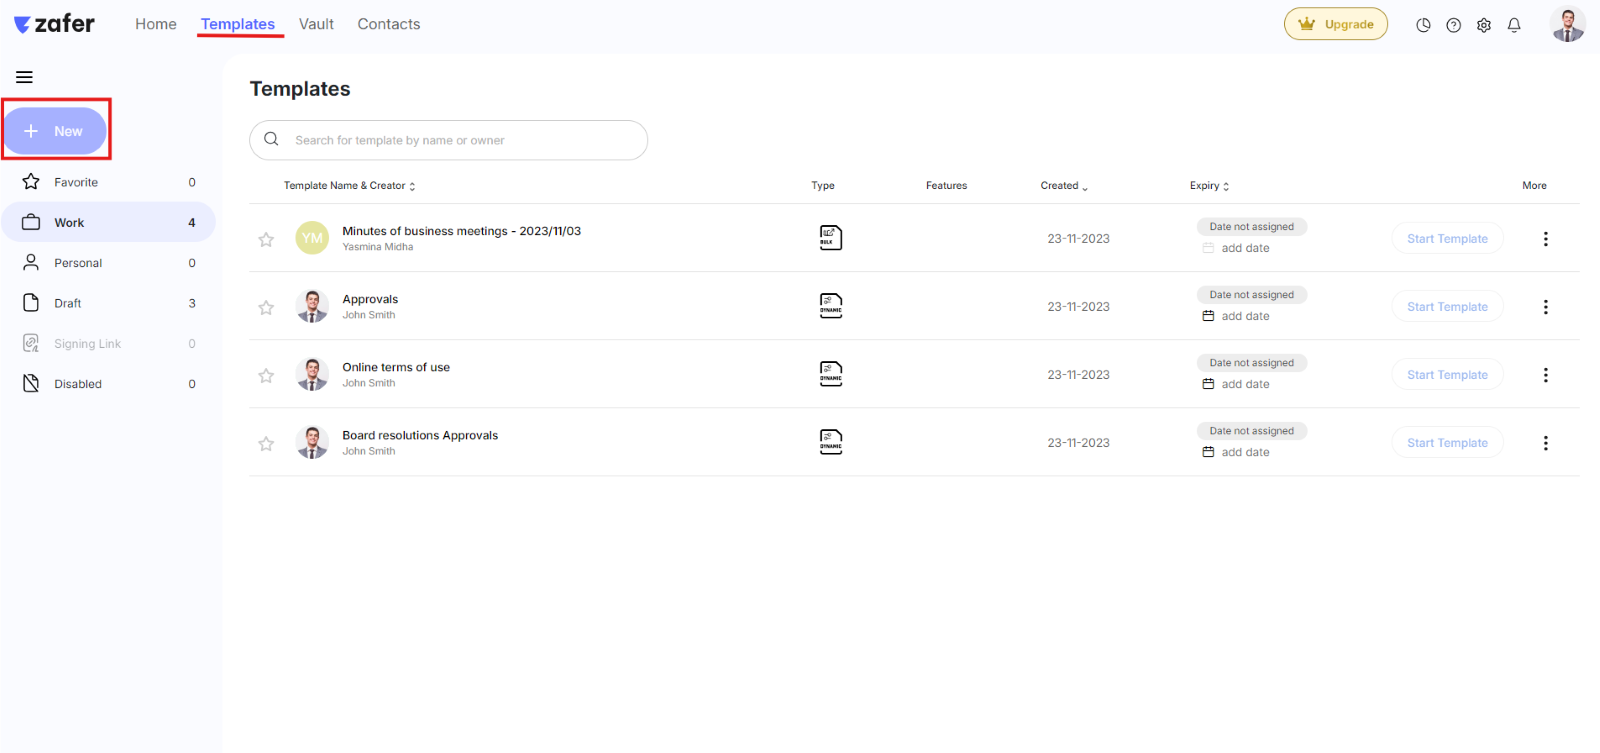Favorite the Minutes of business meetings template
Screen dimensions: 1600x753
point(266,240)
